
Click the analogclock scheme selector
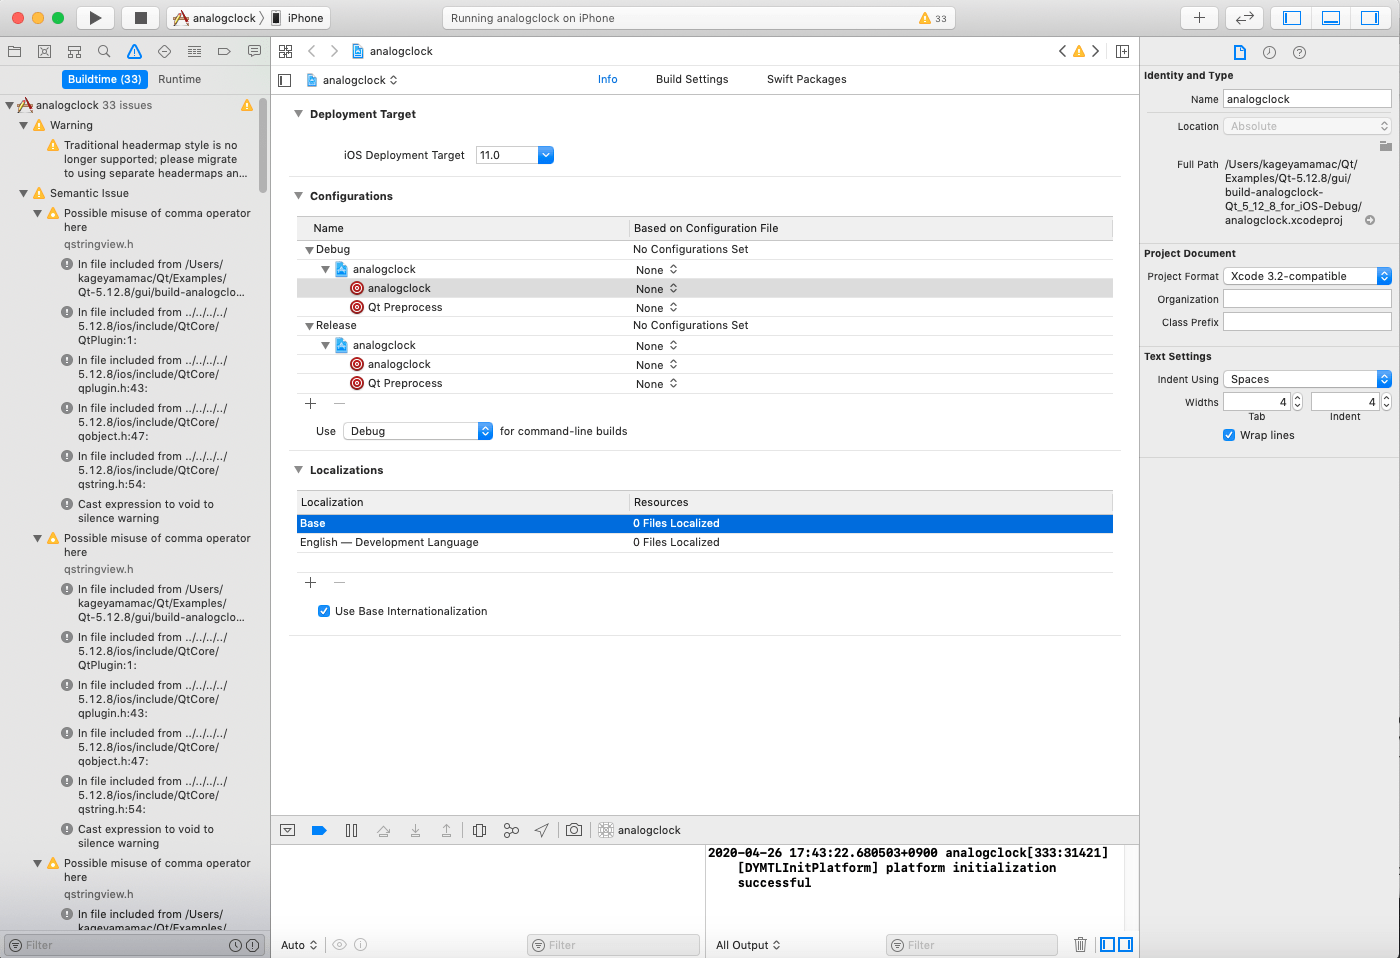coord(215,18)
